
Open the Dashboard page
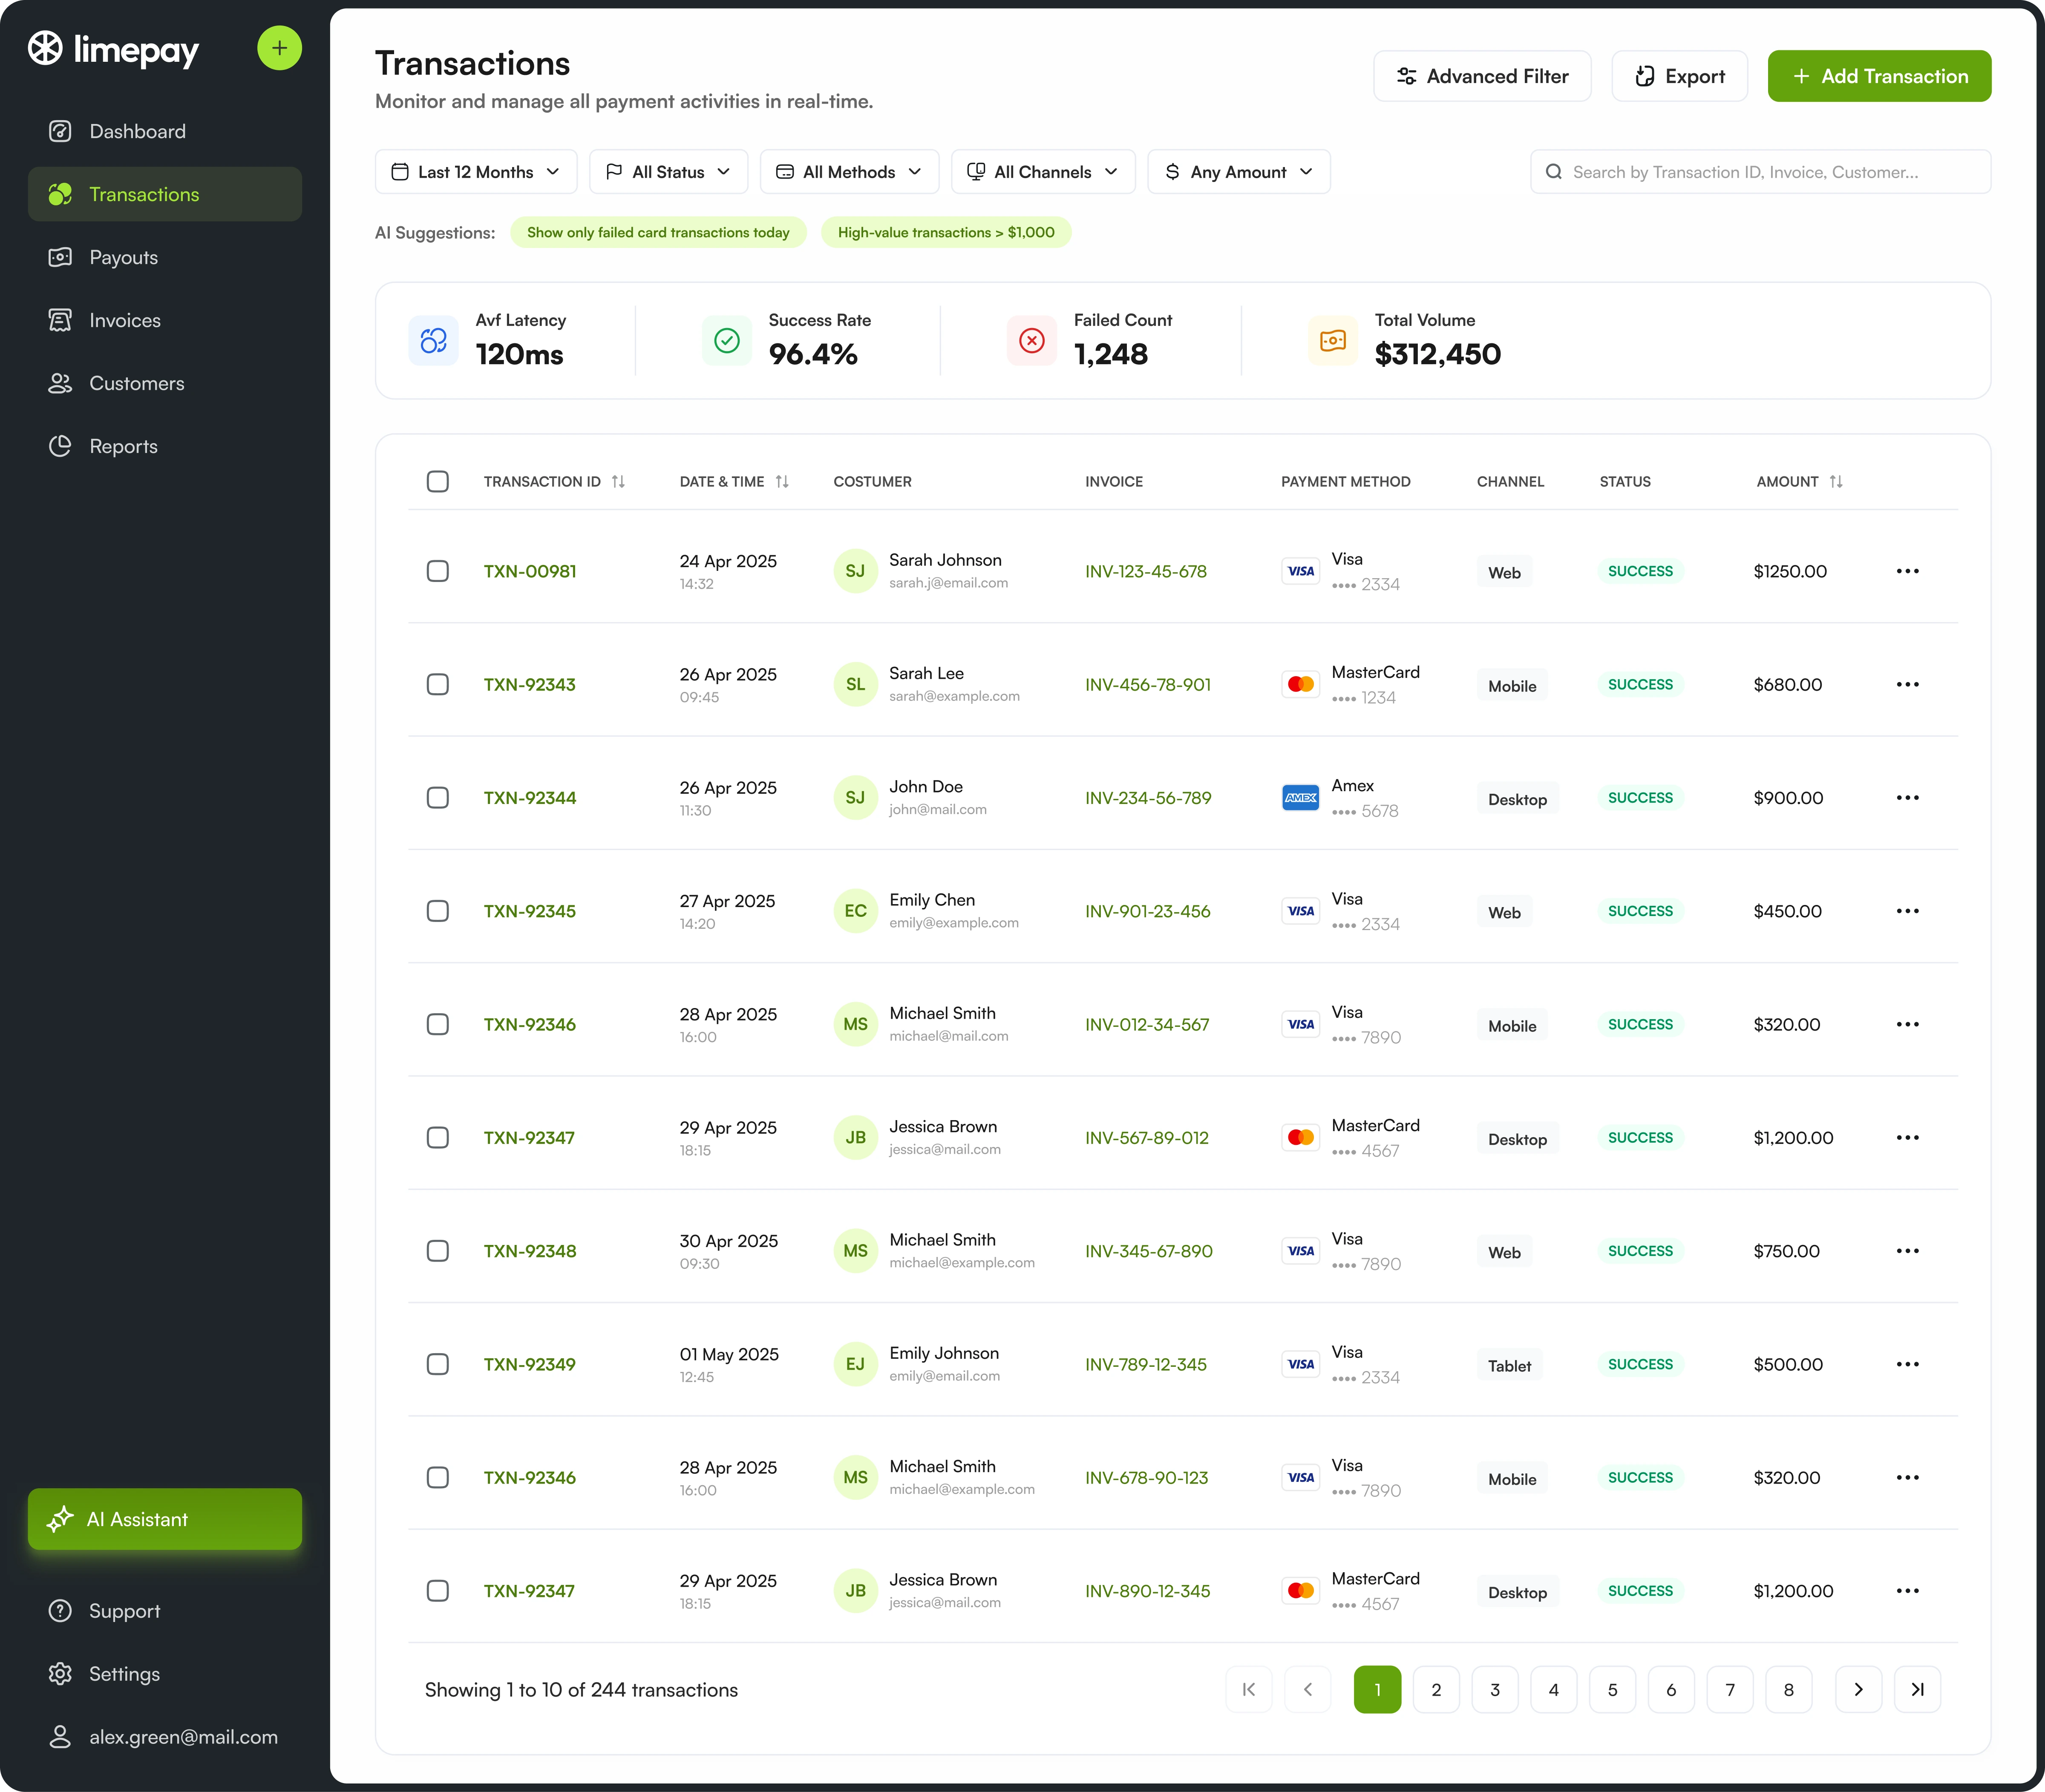click(x=165, y=131)
